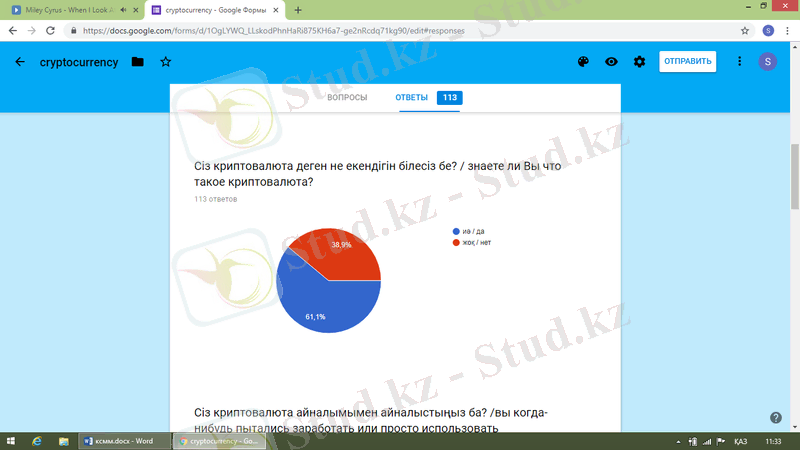Mute the Miley Cyrus tab audio icon
The image size is (800, 450).
click(x=123, y=10)
